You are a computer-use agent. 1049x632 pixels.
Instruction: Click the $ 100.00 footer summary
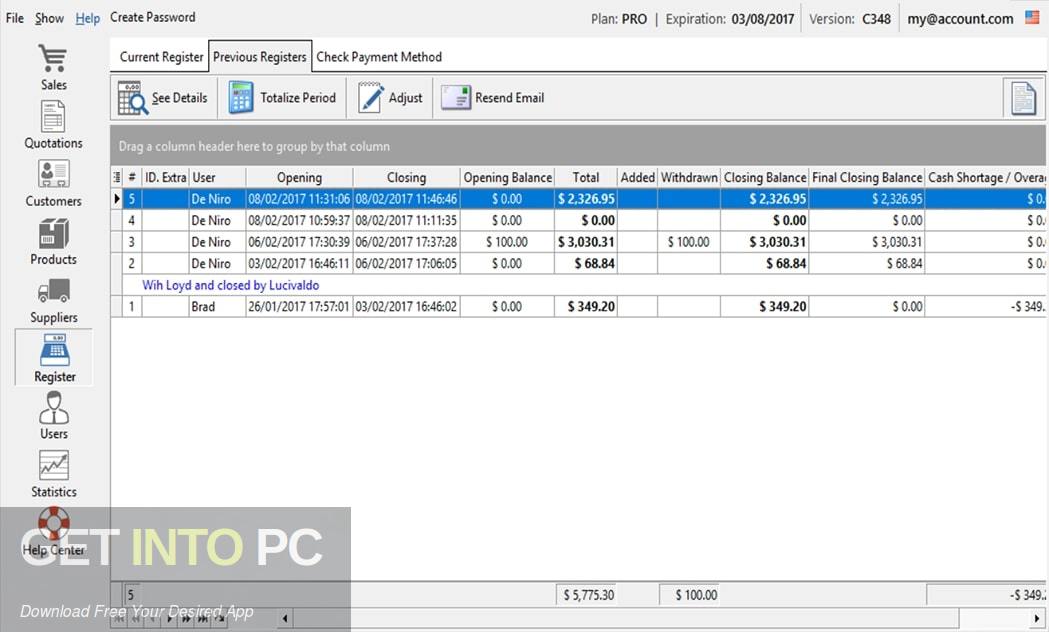coord(690,595)
